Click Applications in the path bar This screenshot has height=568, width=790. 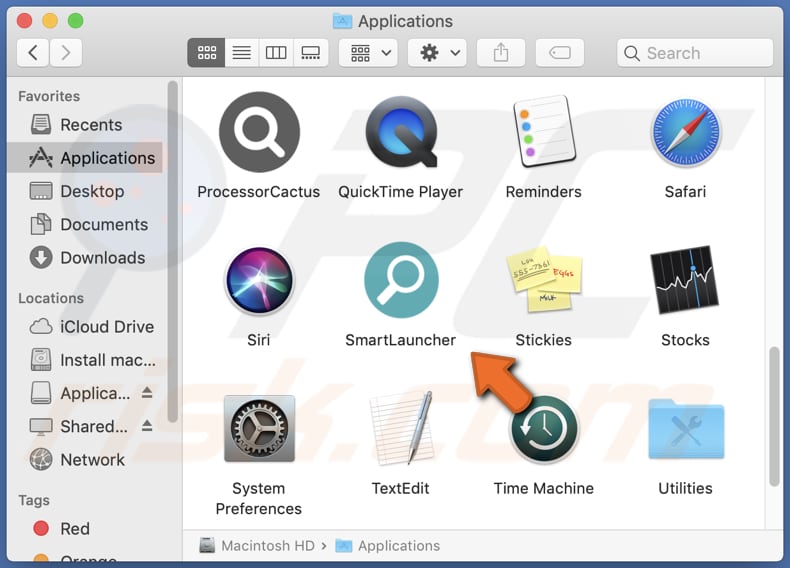click(388, 545)
